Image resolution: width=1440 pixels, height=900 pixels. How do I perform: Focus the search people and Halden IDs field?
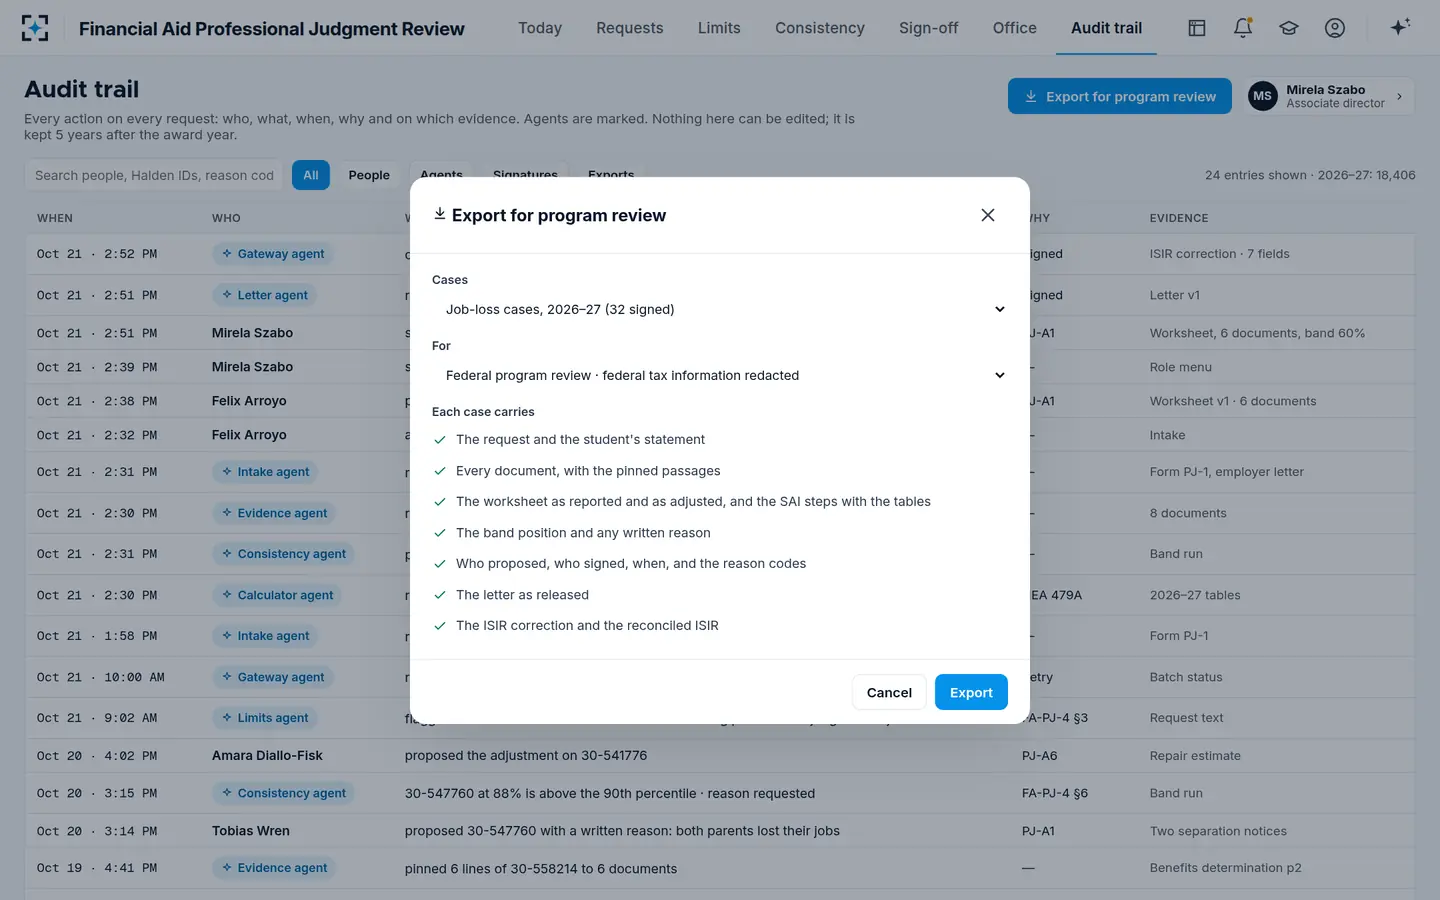coord(154,175)
